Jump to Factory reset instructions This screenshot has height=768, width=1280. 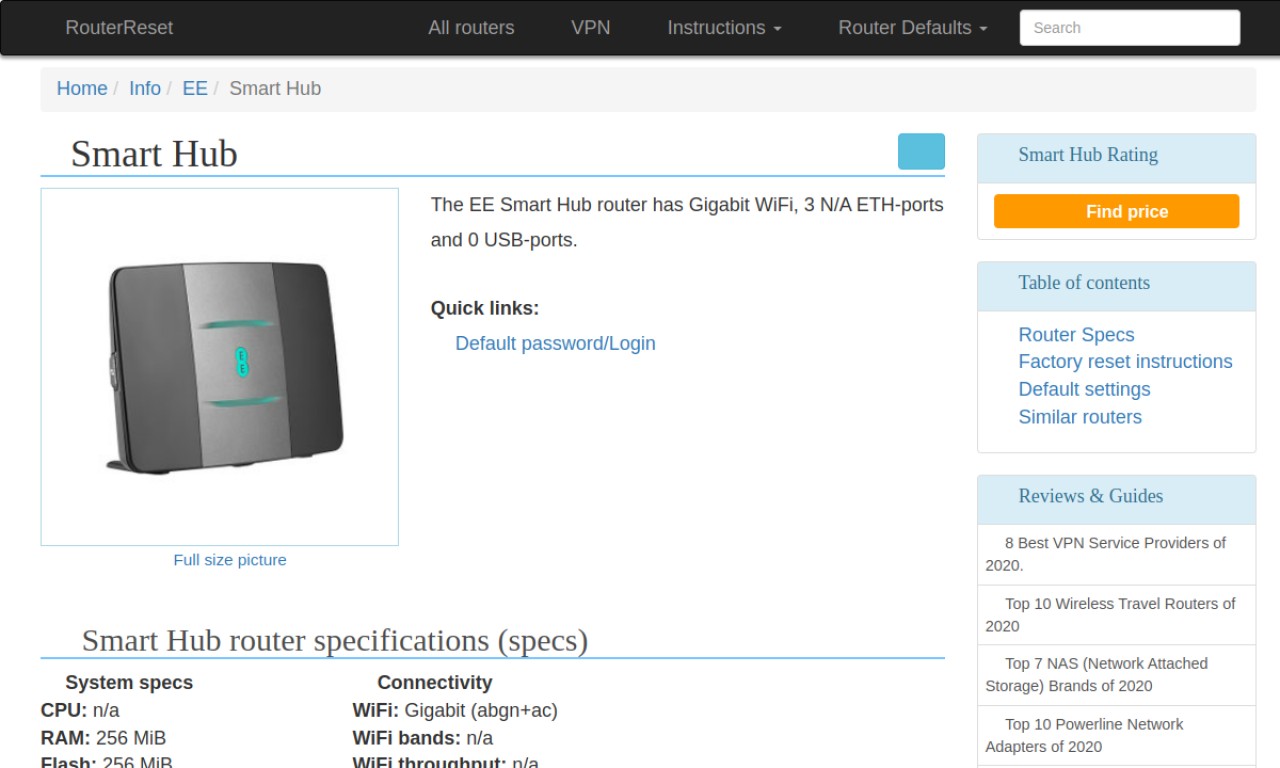click(x=1125, y=362)
